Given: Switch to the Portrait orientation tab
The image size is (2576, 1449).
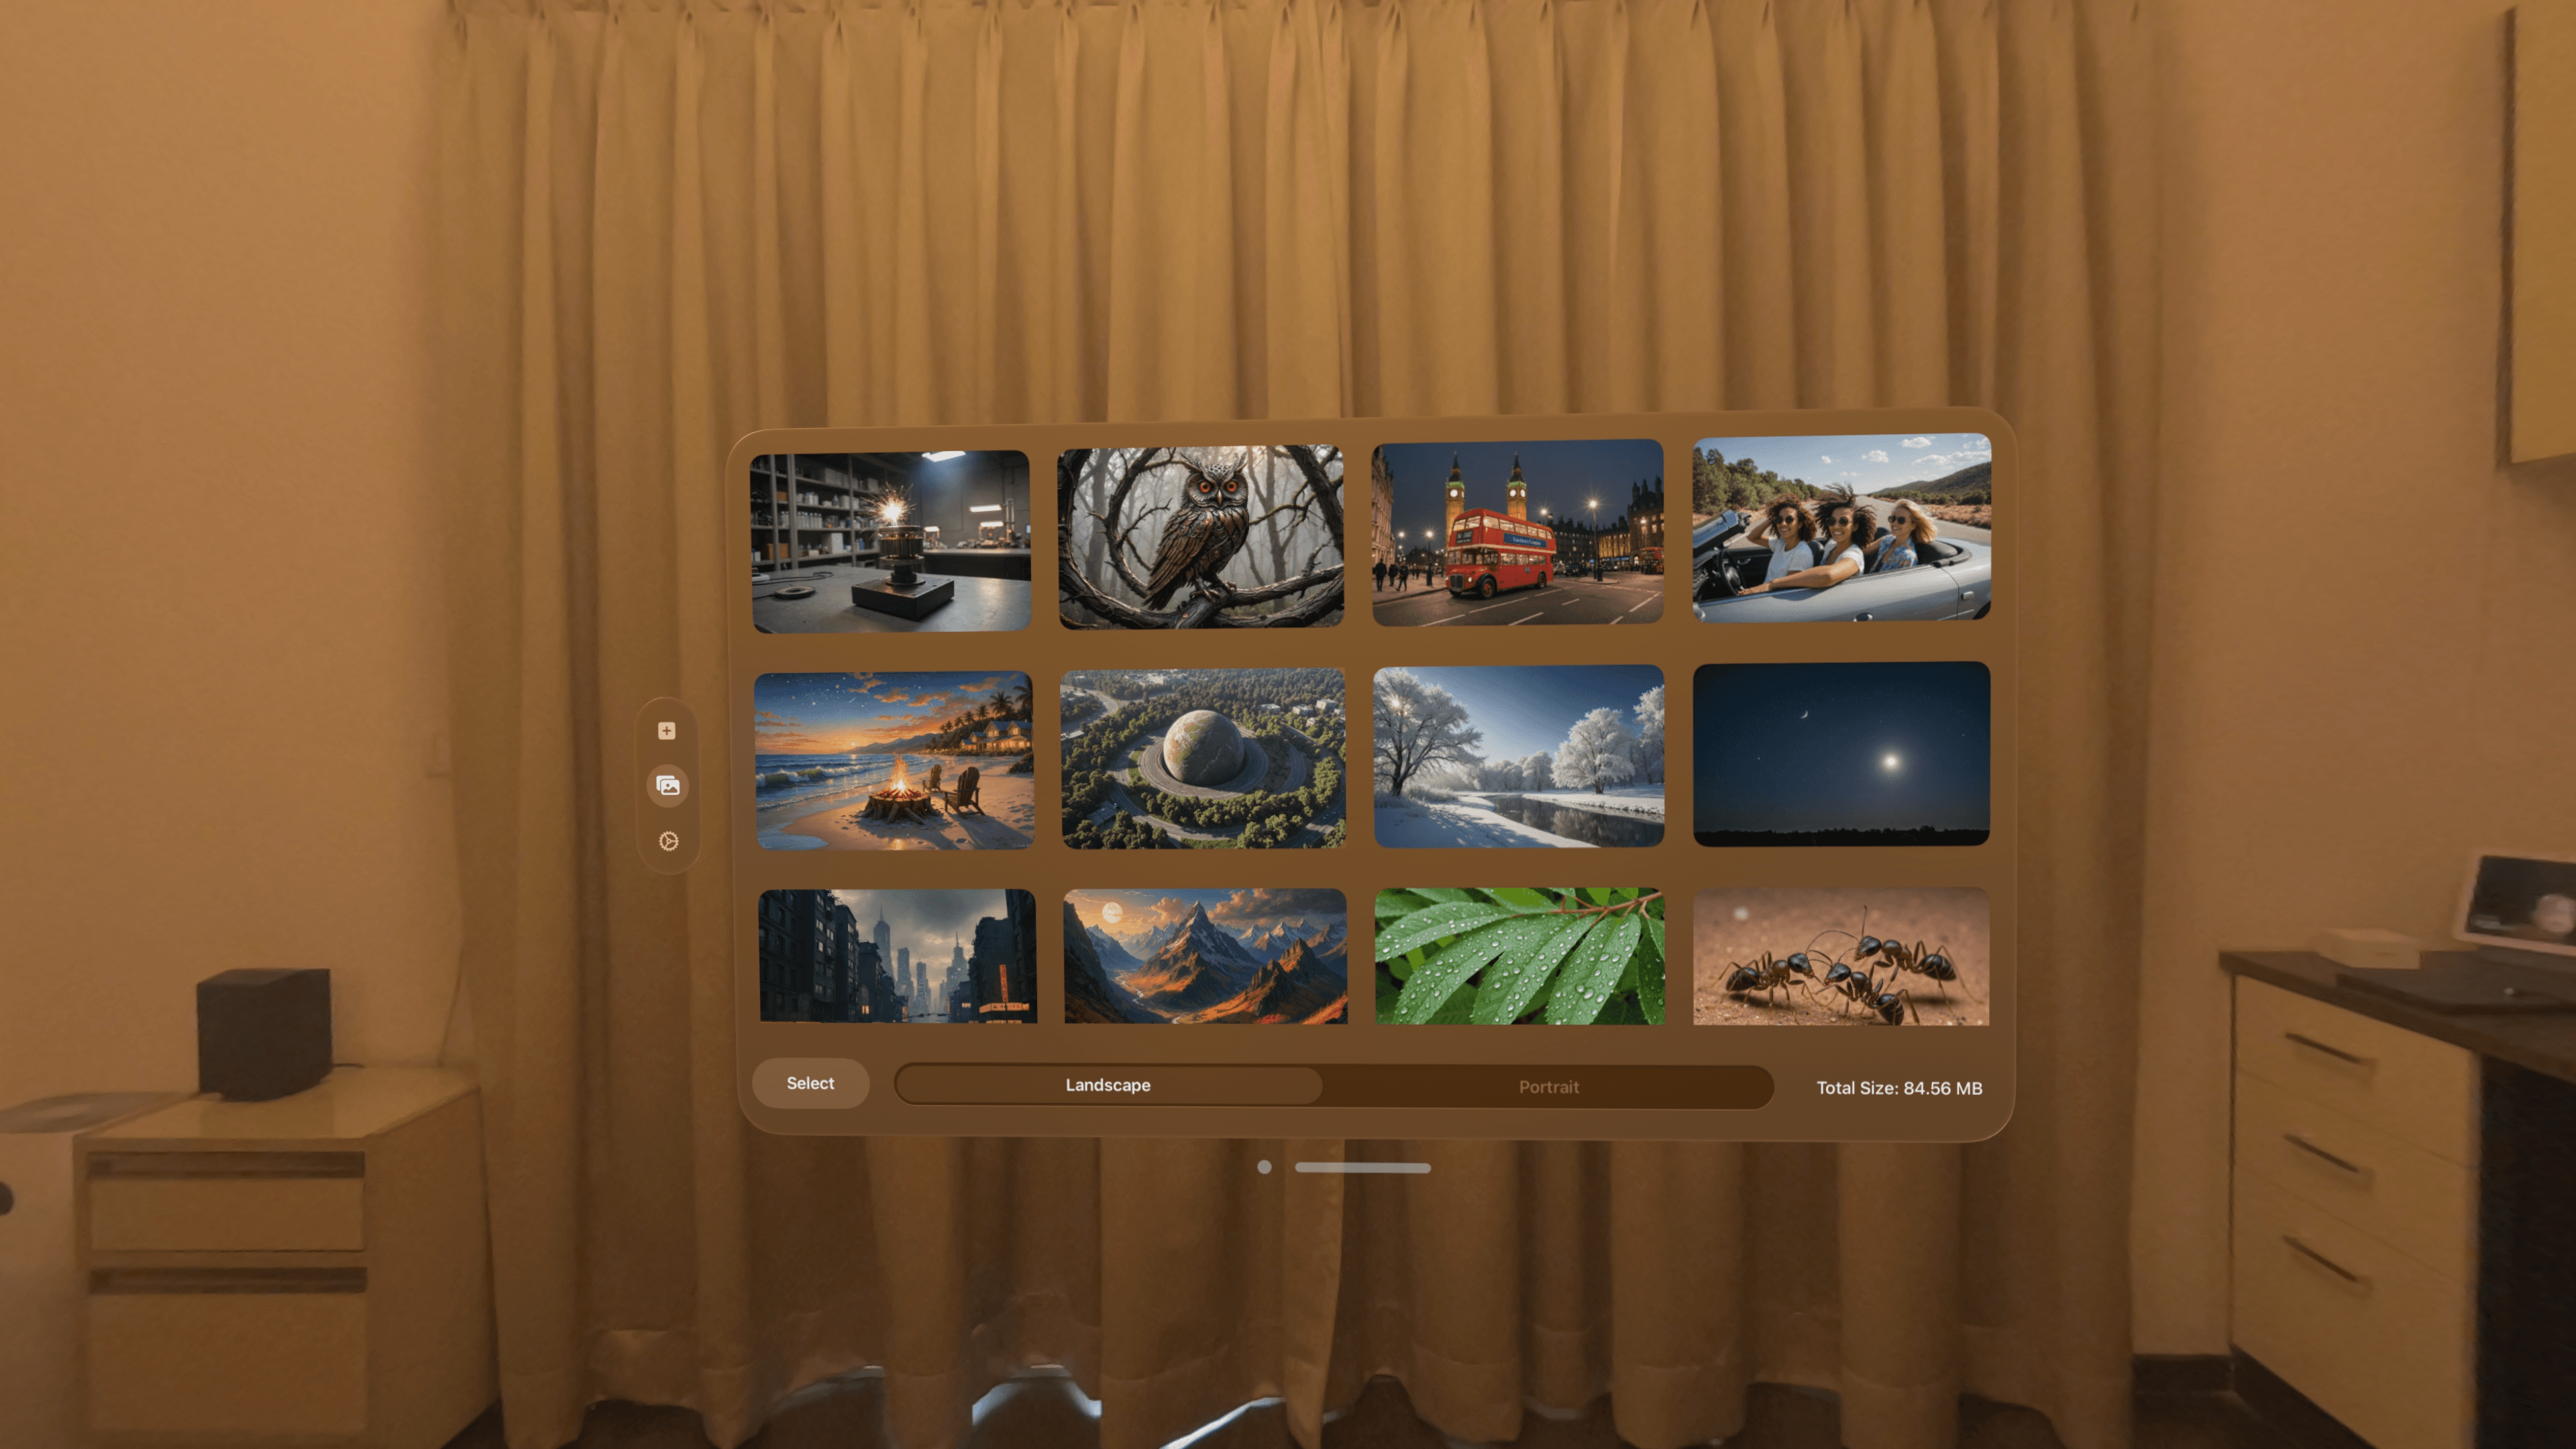Looking at the screenshot, I should [1546, 1086].
